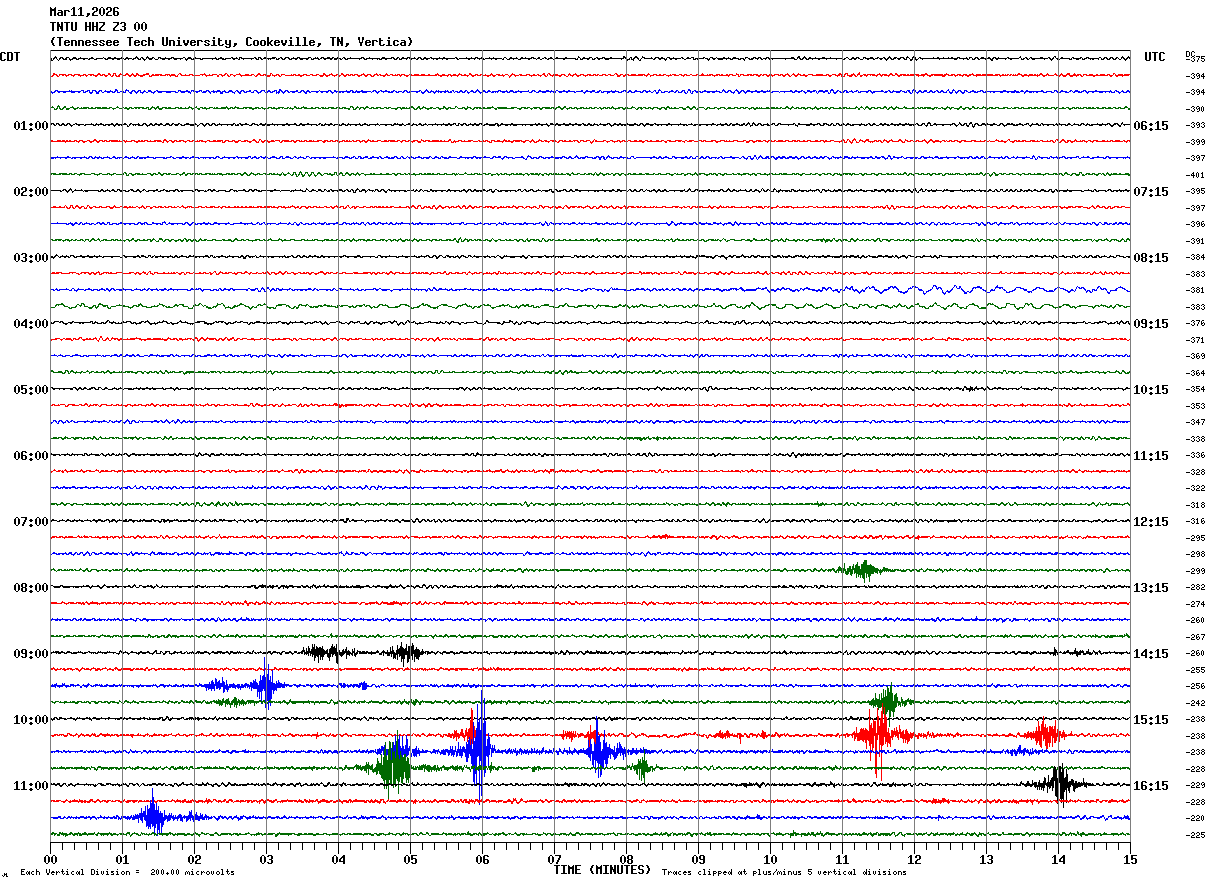This screenshot has width=1210, height=886.
Task: Click the UTC timezone label
Action: pyautogui.click(x=1155, y=57)
